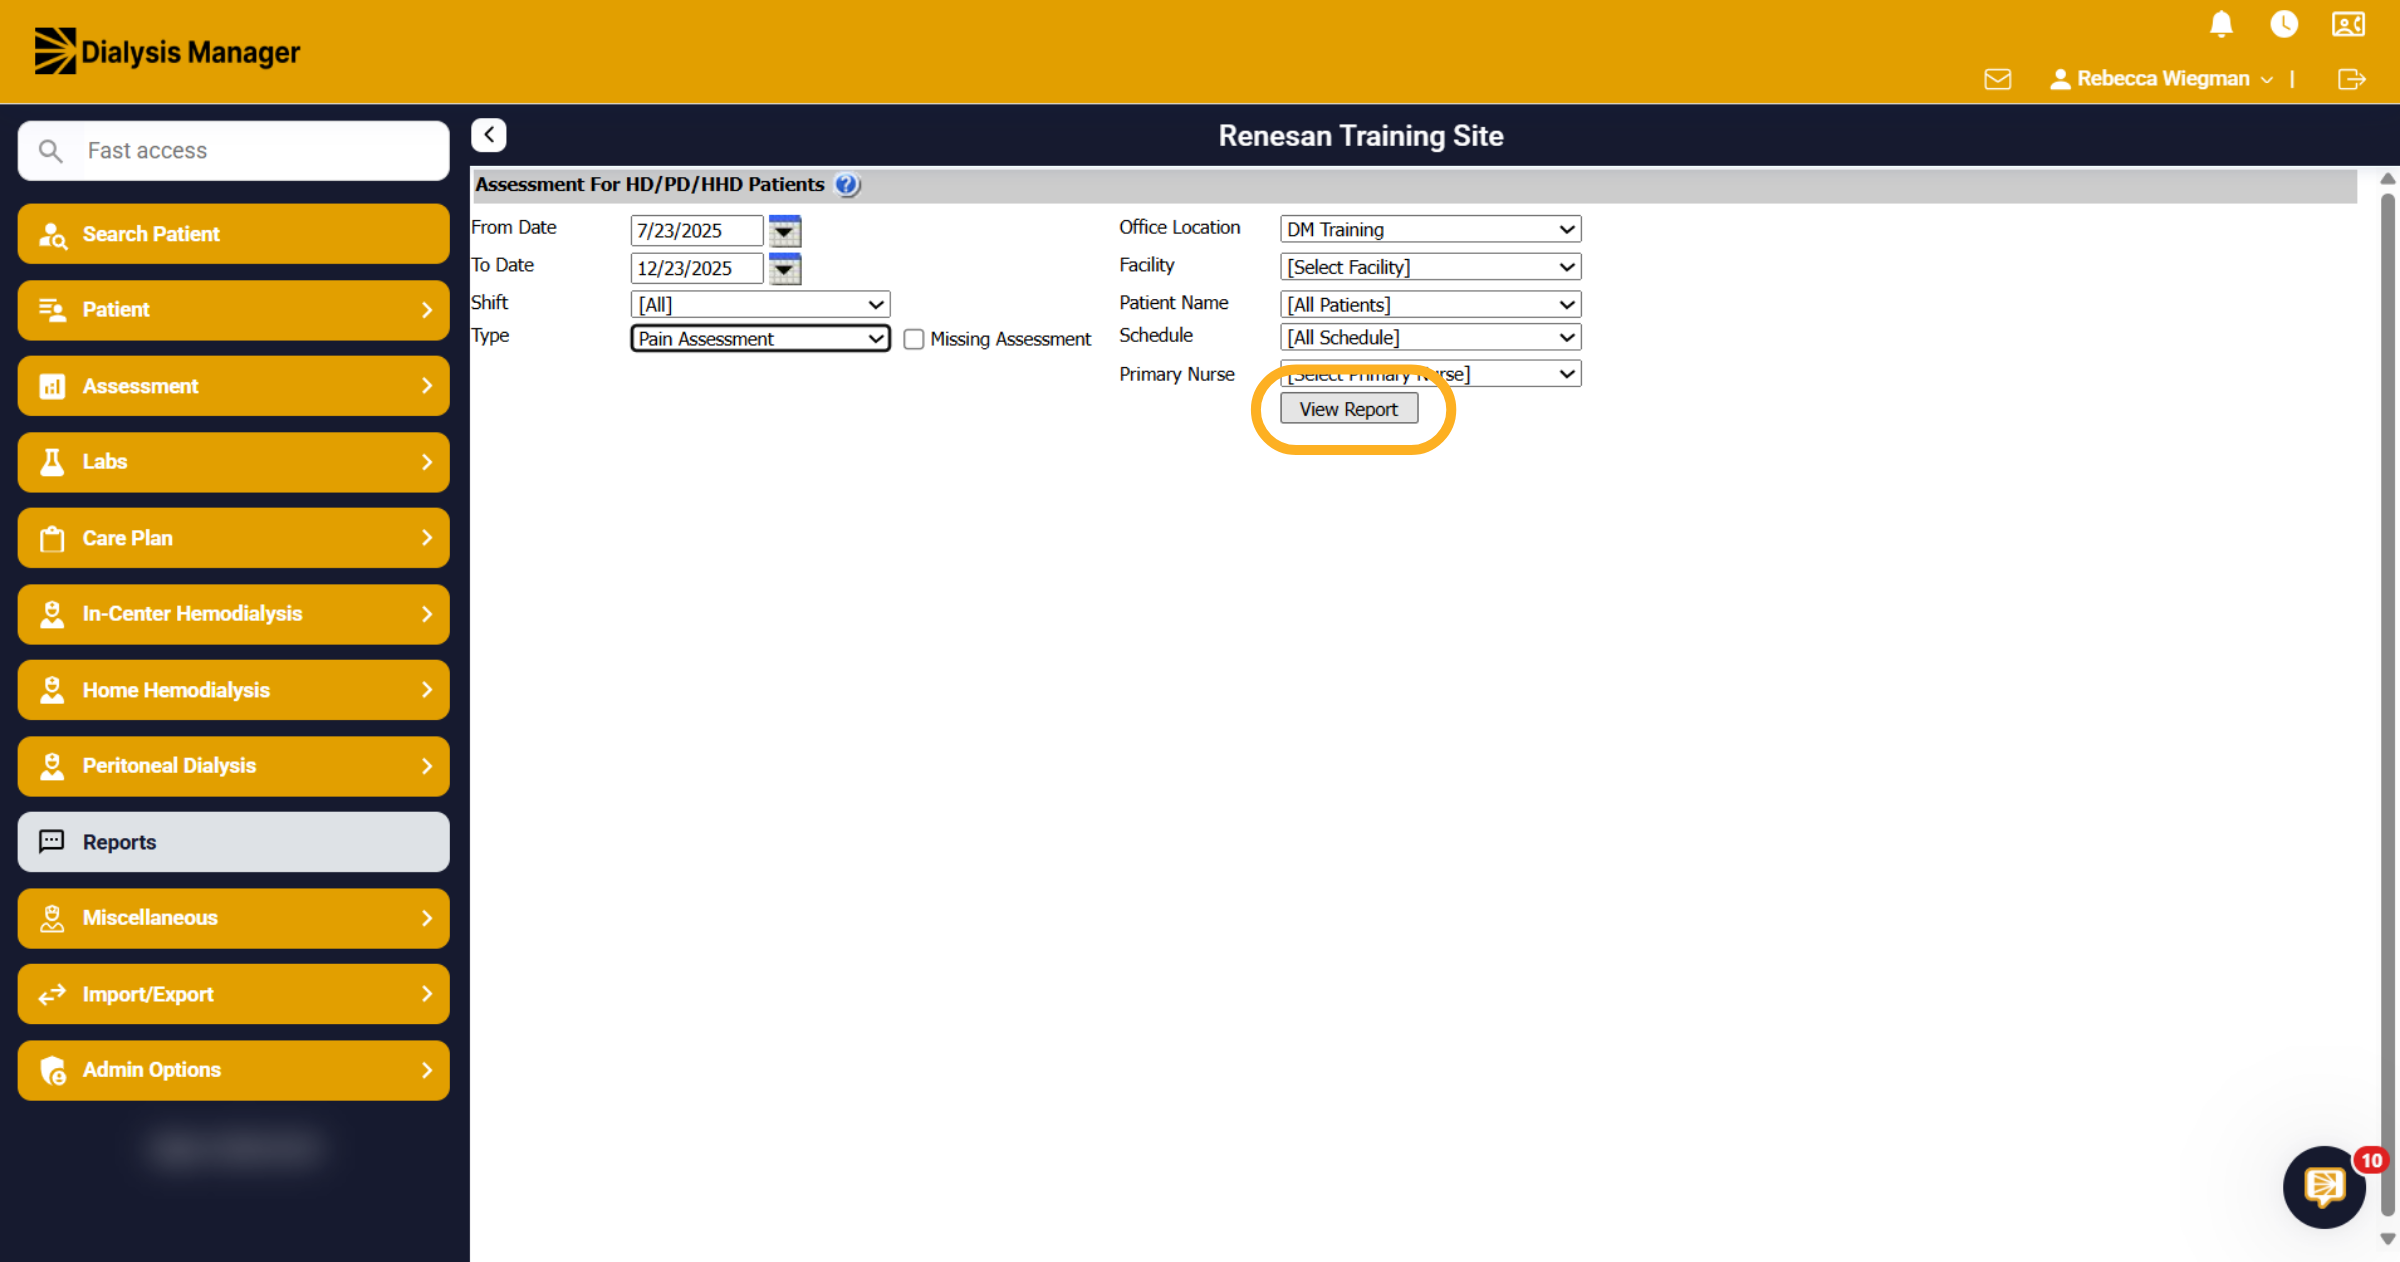The width and height of the screenshot is (2400, 1262).
Task: Open the Primary Nurse dropdown
Action: click(x=1430, y=374)
